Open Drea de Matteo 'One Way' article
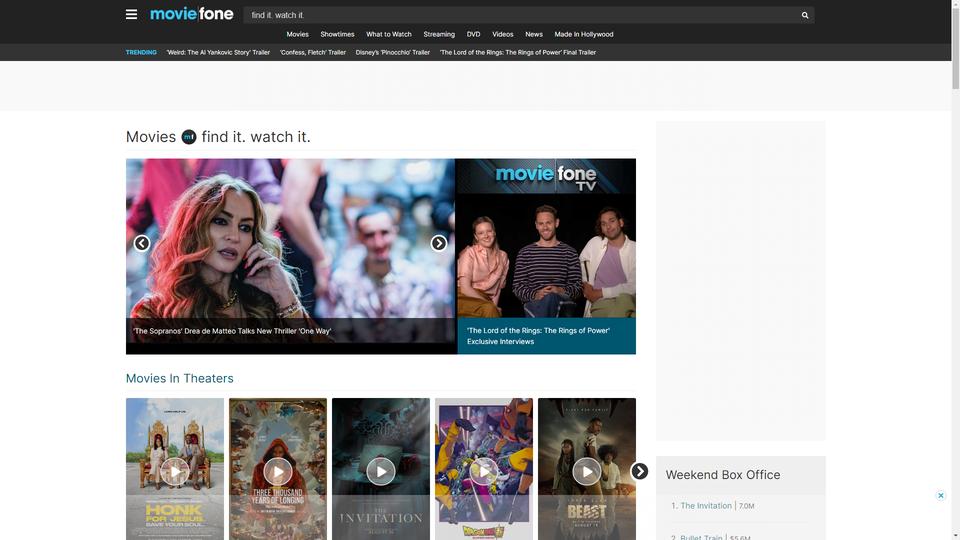 coord(232,331)
